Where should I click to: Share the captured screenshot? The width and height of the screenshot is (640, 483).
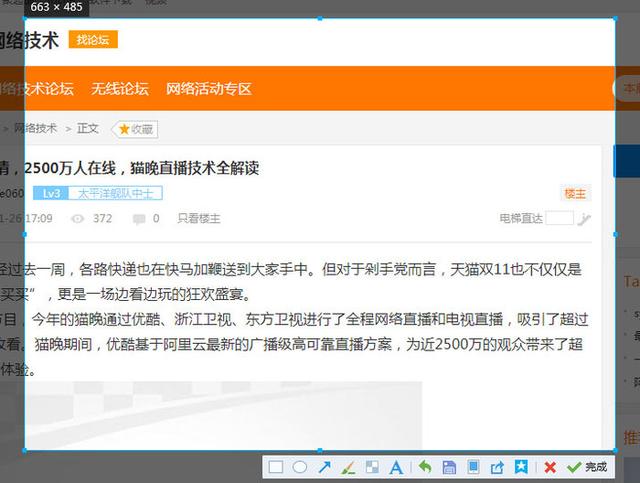(497, 467)
